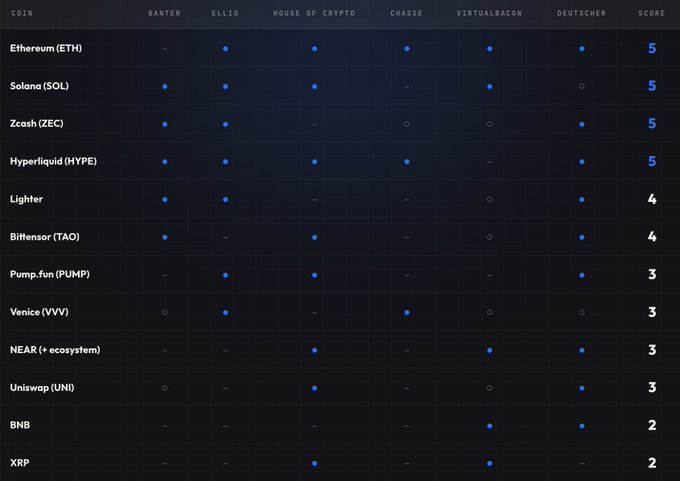Click BNB's score of 2
This screenshot has height=481, width=680.
[x=652, y=425]
